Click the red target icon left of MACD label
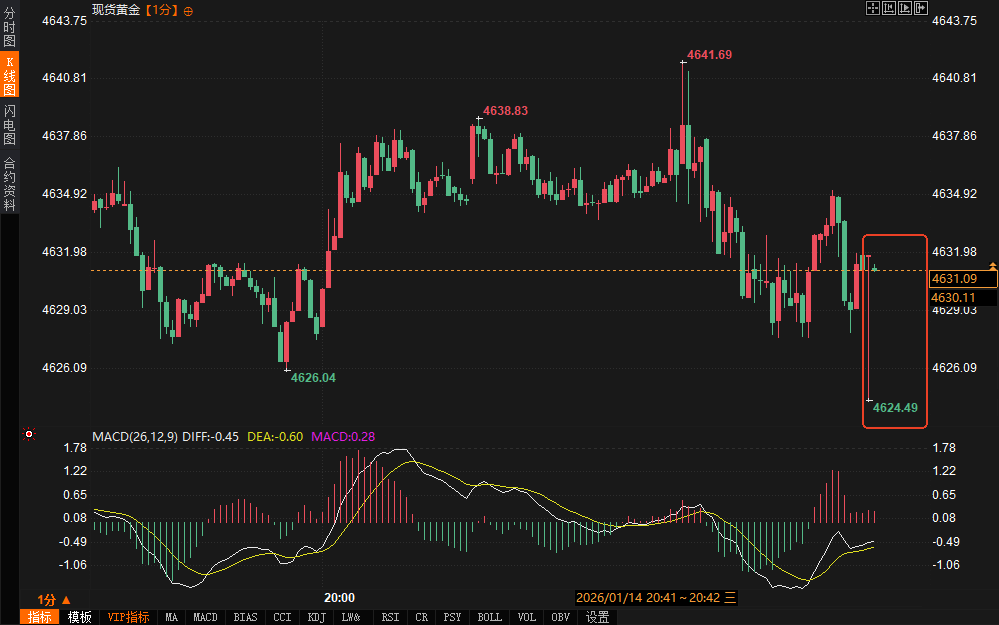 pyautogui.click(x=29, y=435)
